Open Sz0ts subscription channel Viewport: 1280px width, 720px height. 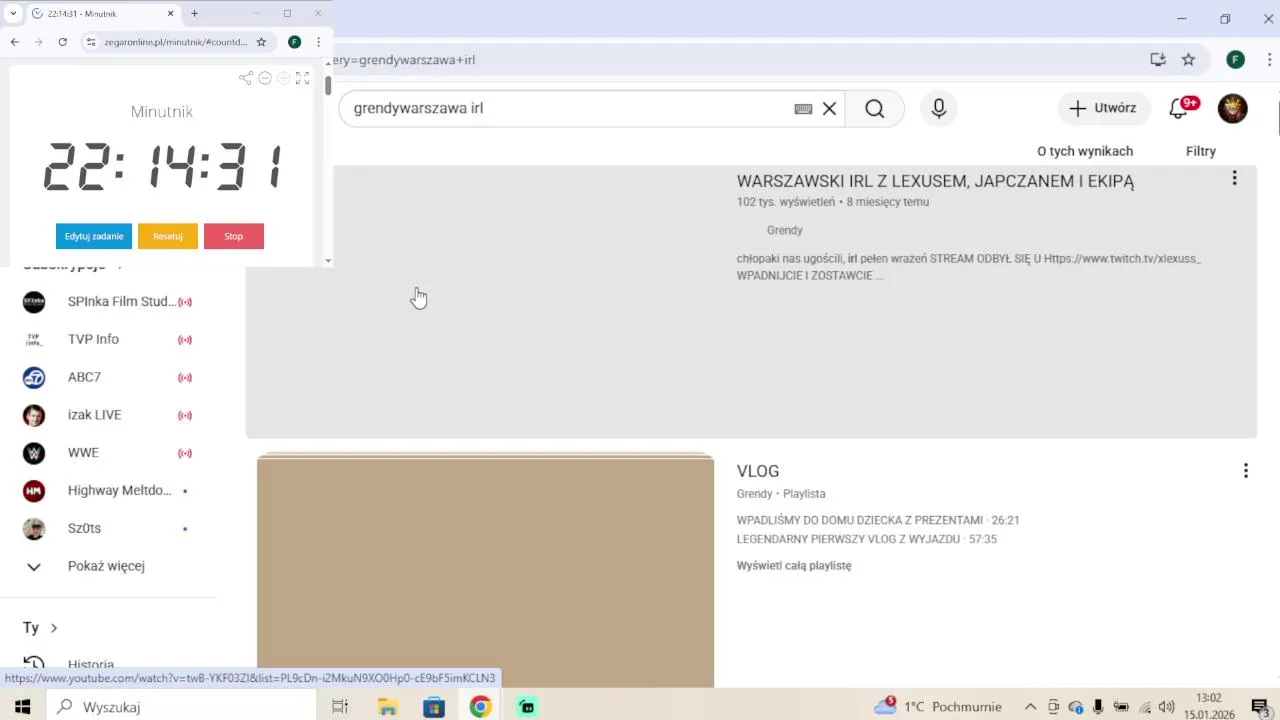point(108,528)
